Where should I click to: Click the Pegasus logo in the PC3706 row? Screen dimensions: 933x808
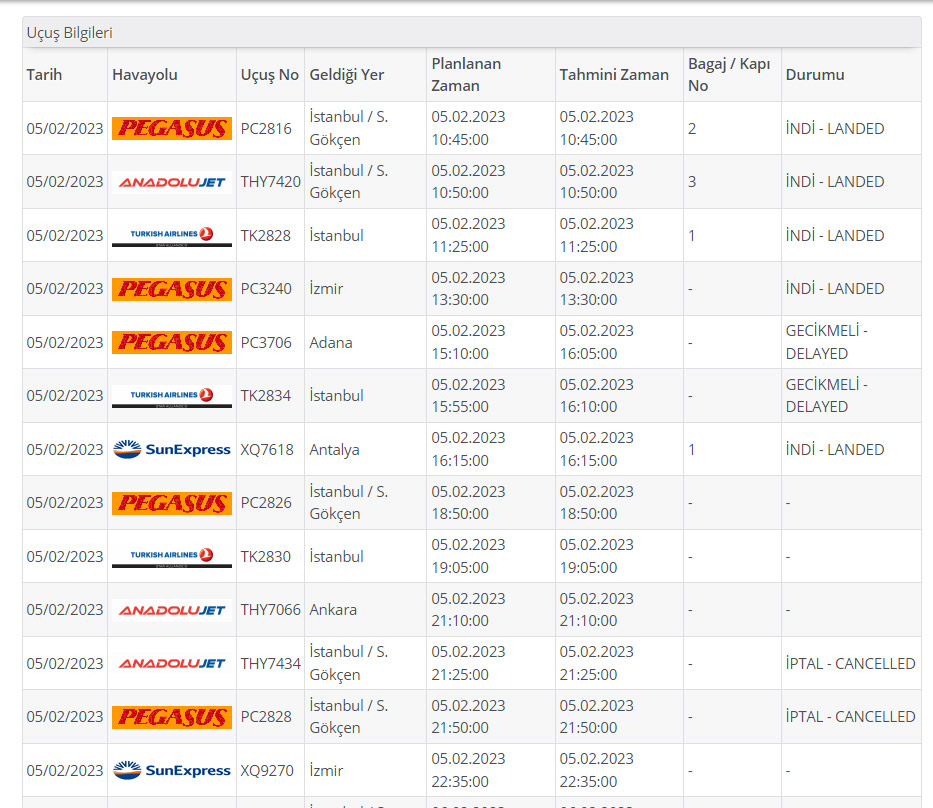[x=172, y=343]
